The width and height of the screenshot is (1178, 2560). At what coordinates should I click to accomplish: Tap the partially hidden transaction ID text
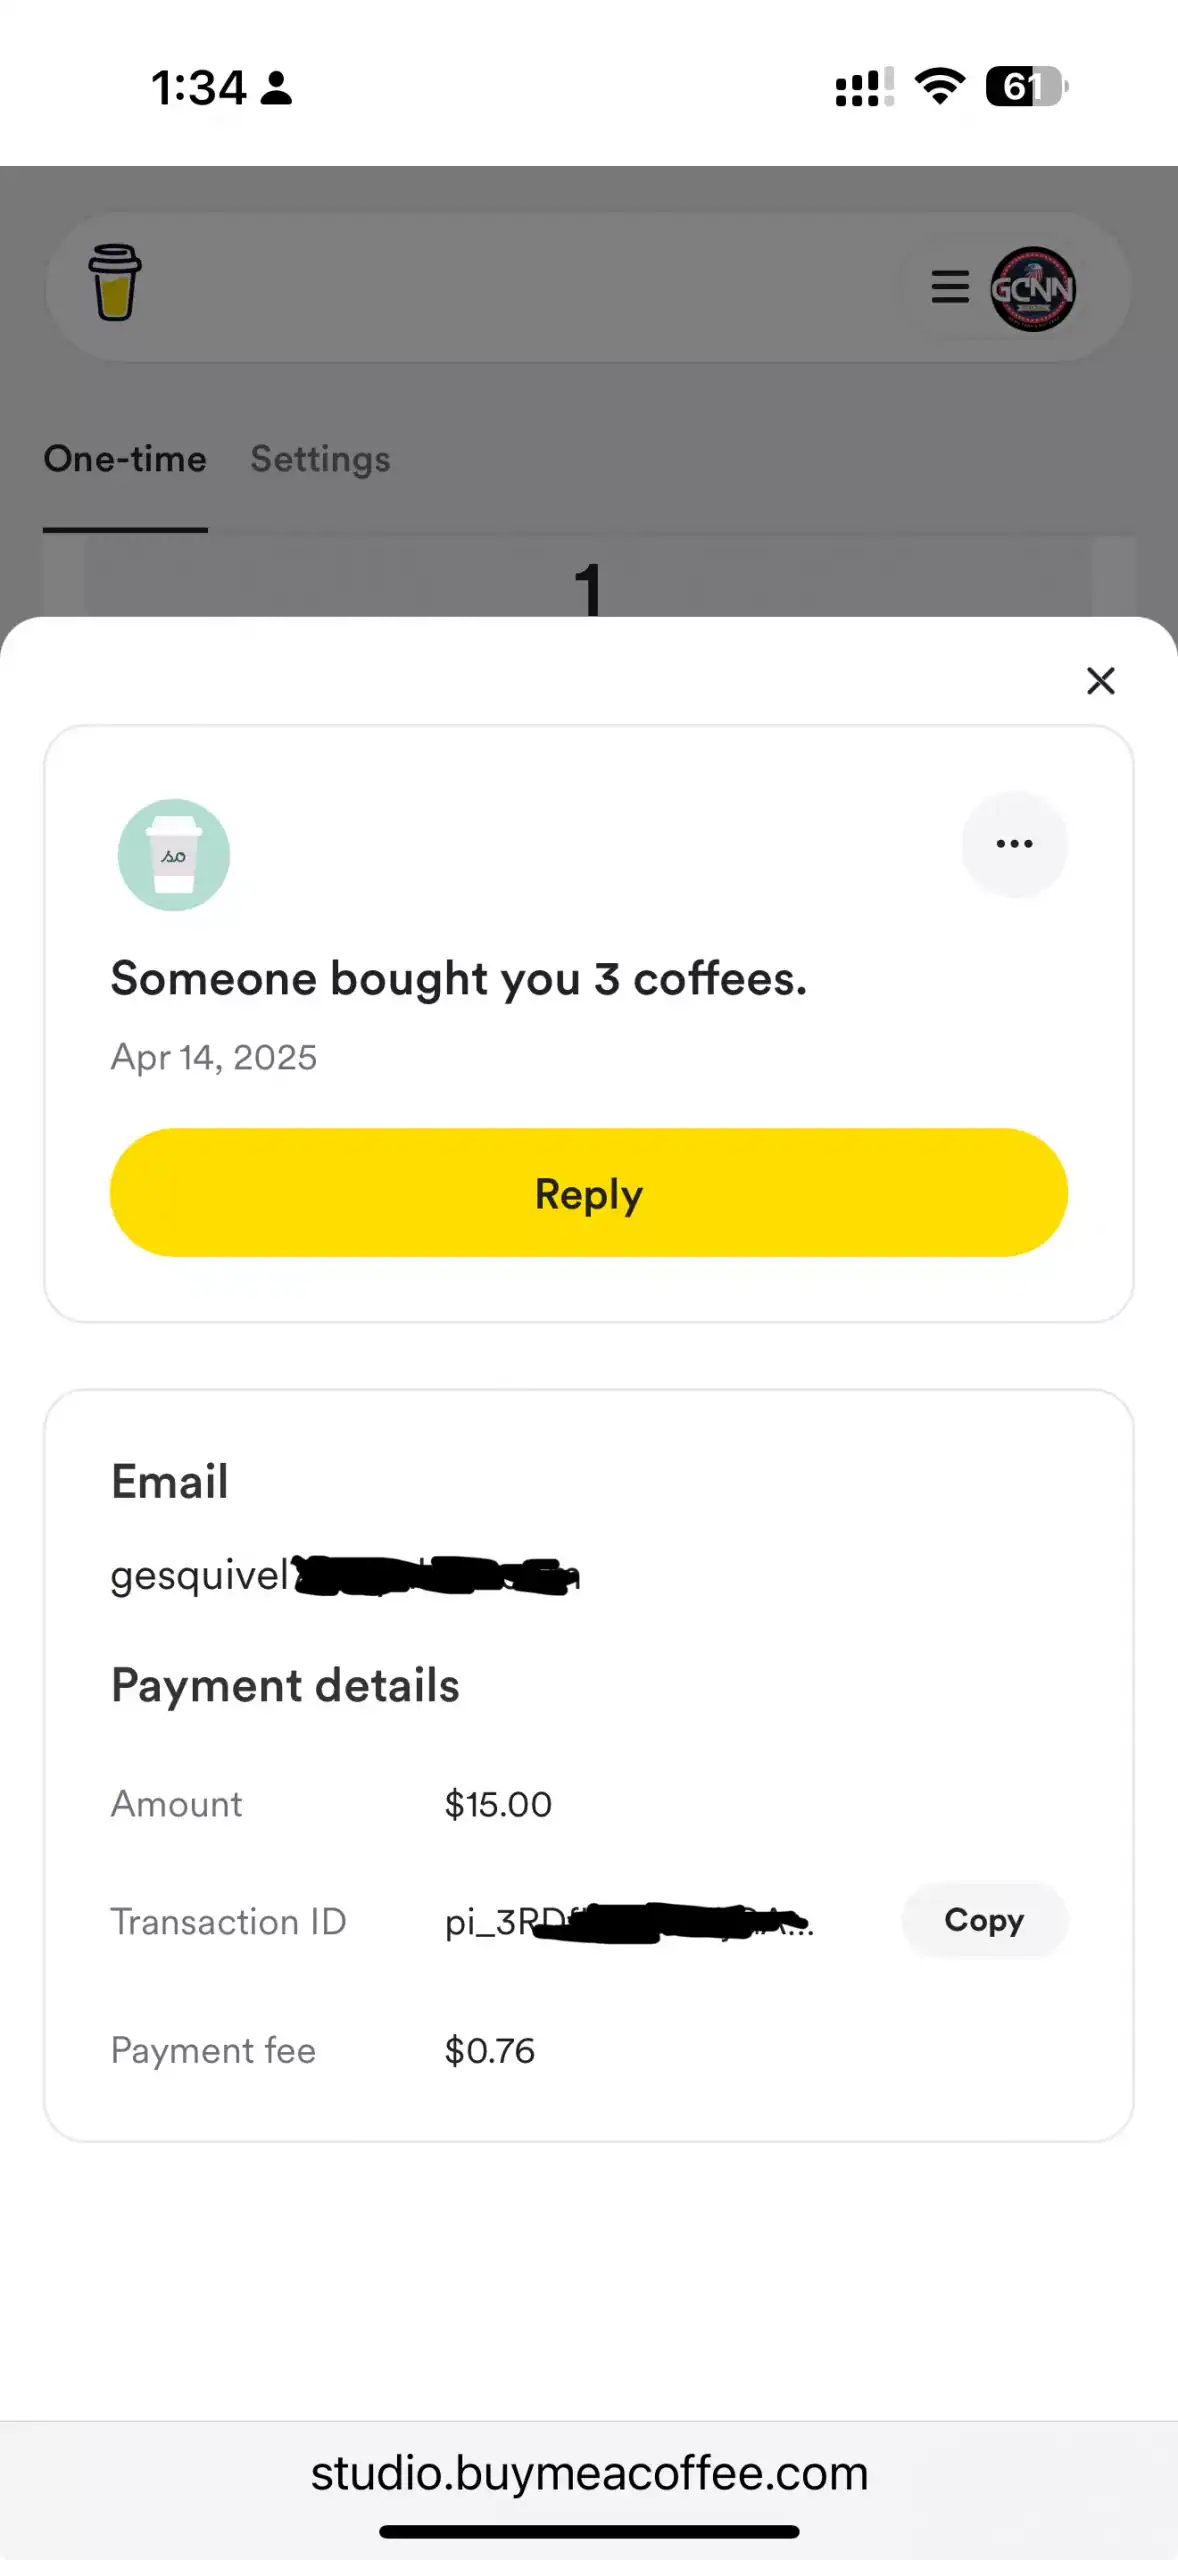tap(628, 1922)
